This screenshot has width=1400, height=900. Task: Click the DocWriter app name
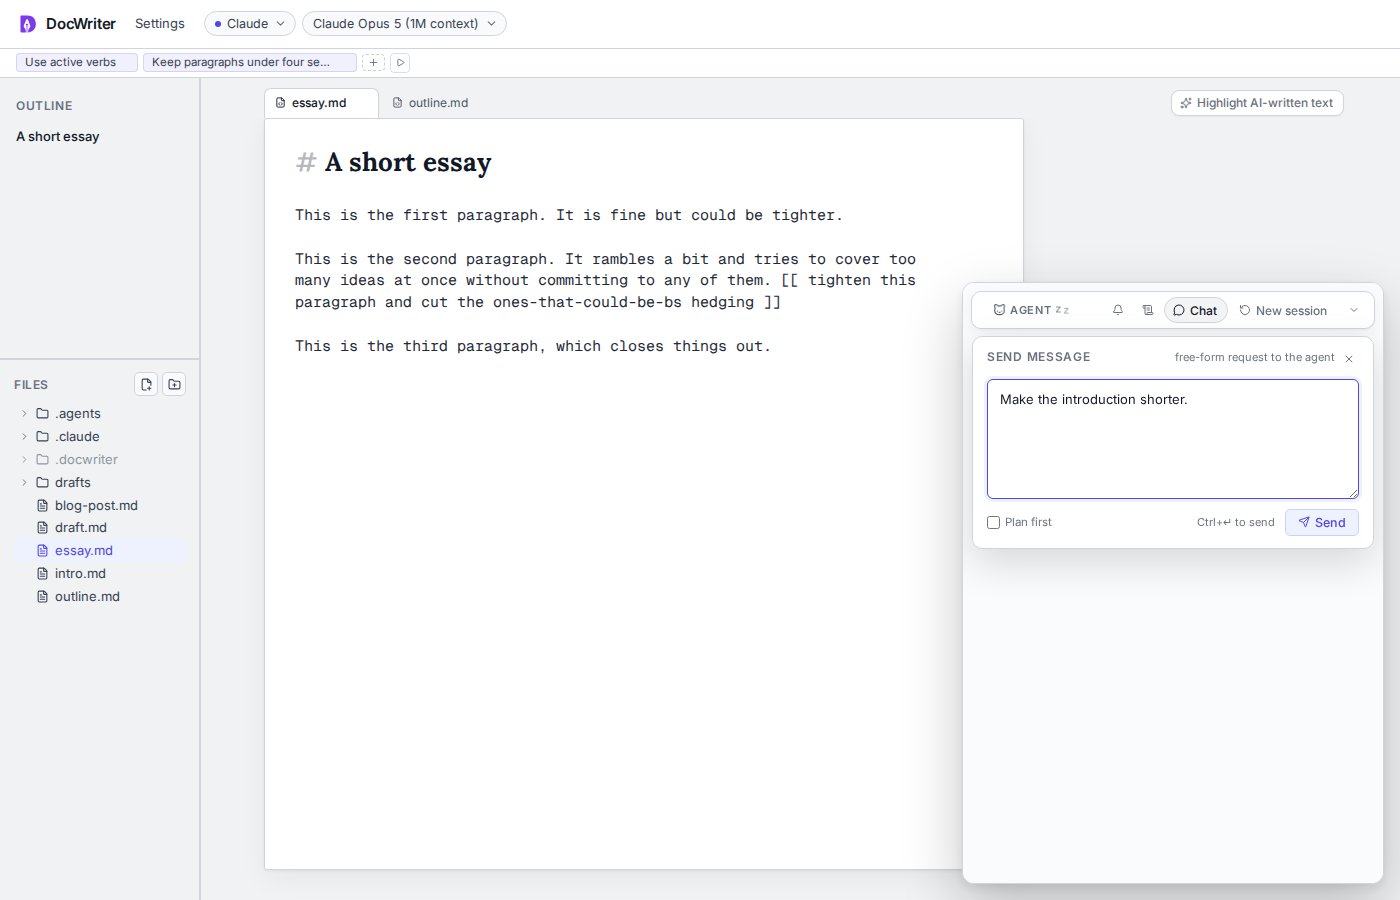[x=81, y=23]
